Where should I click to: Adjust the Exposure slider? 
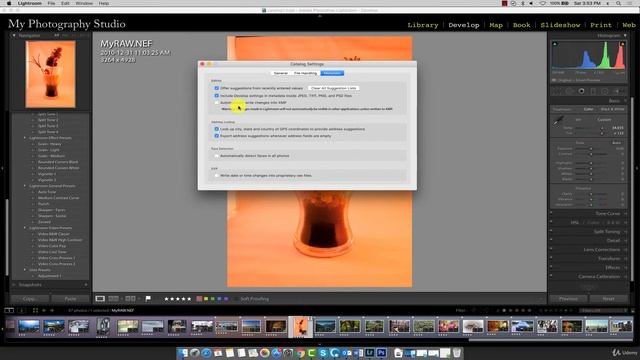pos(591,149)
